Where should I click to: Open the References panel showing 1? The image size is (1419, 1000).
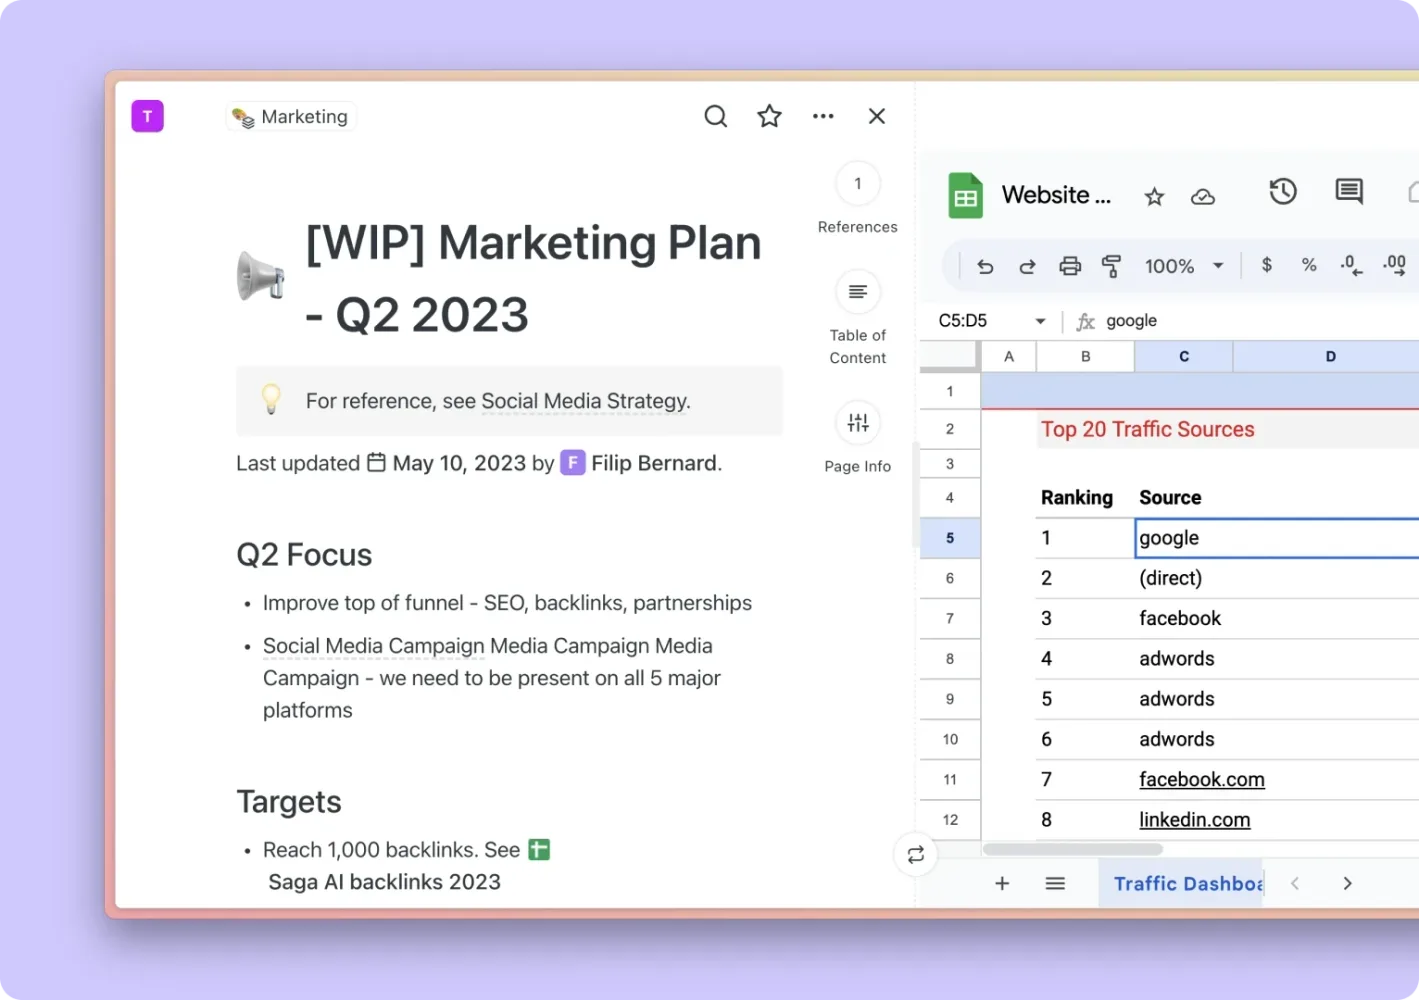point(857,184)
